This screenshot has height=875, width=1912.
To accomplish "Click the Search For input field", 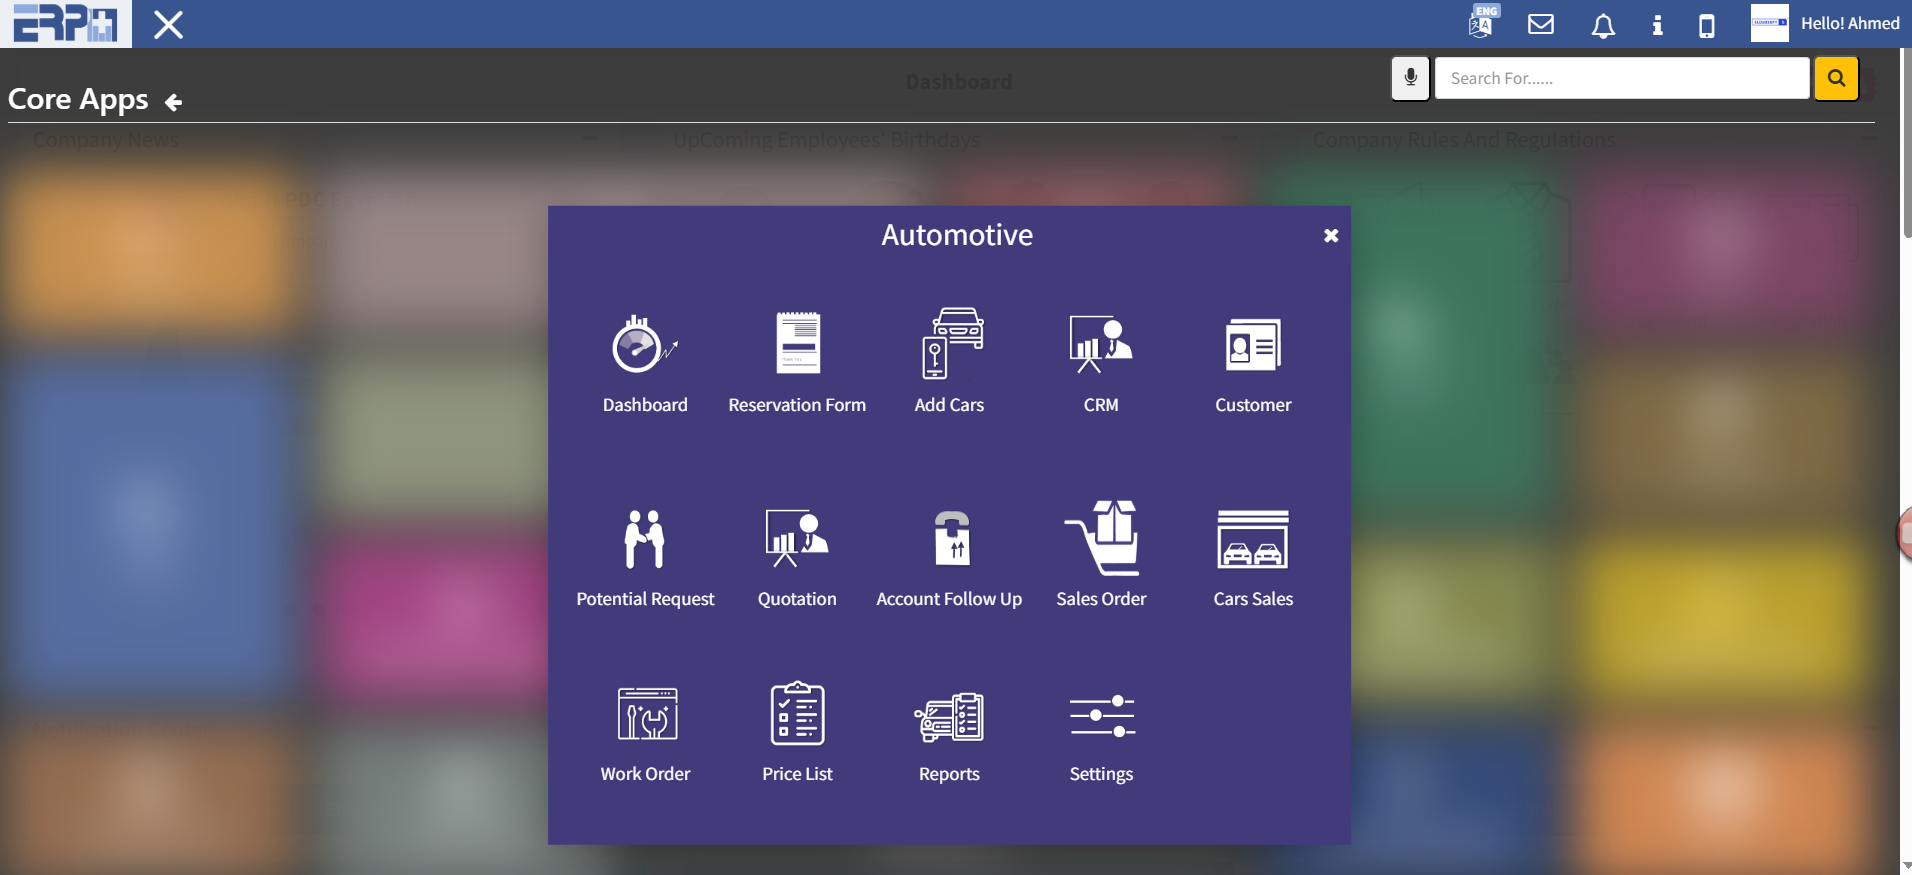I will [x=1621, y=78].
